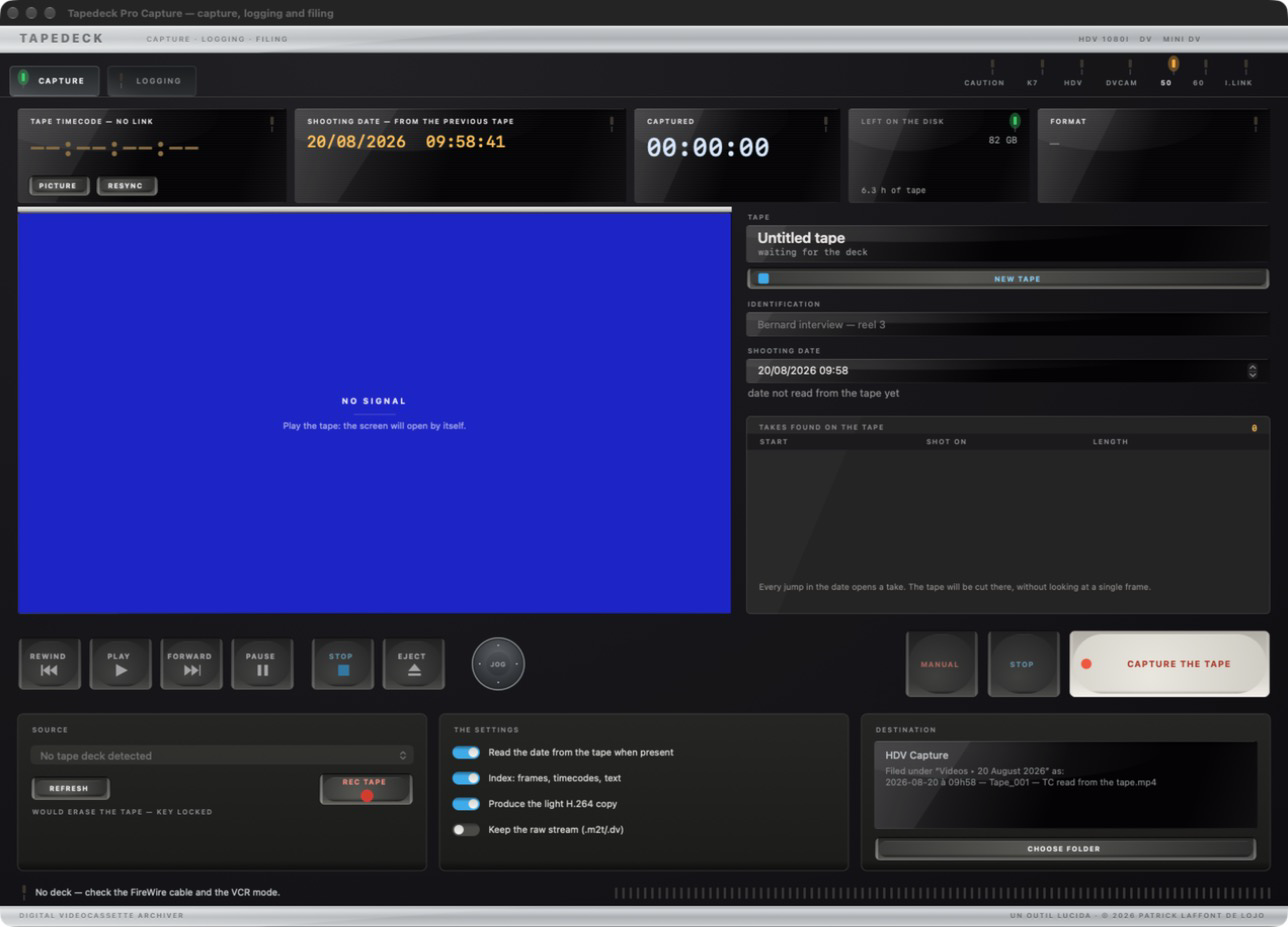Hit the Stop button with the blue square
This screenshot has width=1288, height=927.
(x=342, y=664)
